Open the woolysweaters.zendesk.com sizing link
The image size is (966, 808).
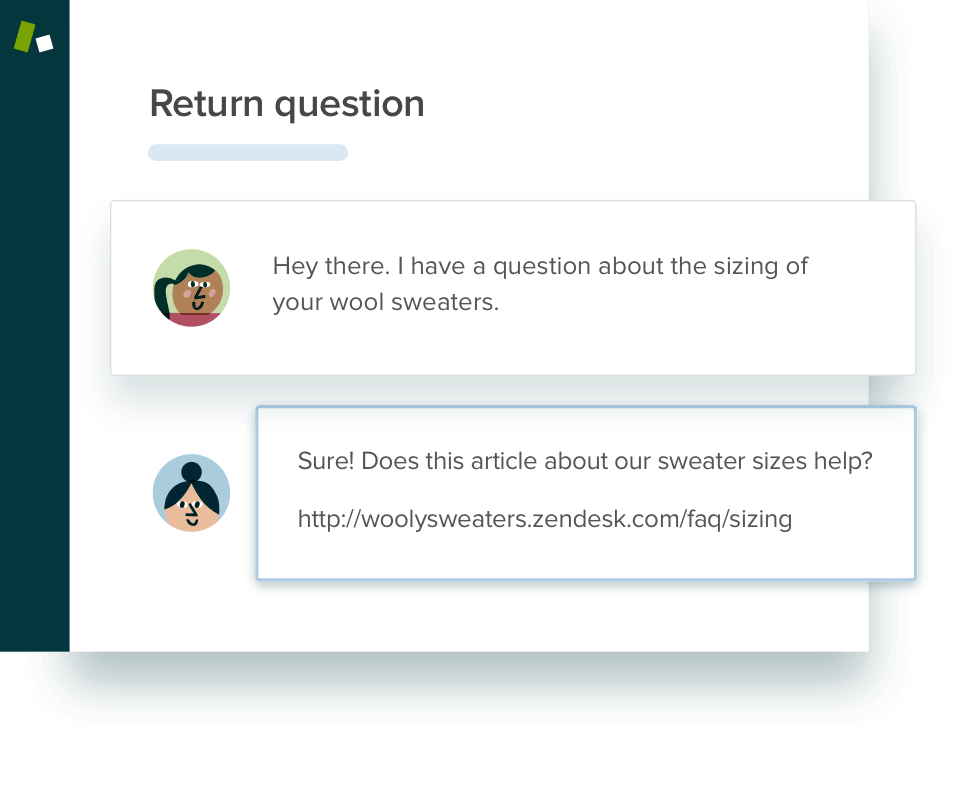(545, 519)
